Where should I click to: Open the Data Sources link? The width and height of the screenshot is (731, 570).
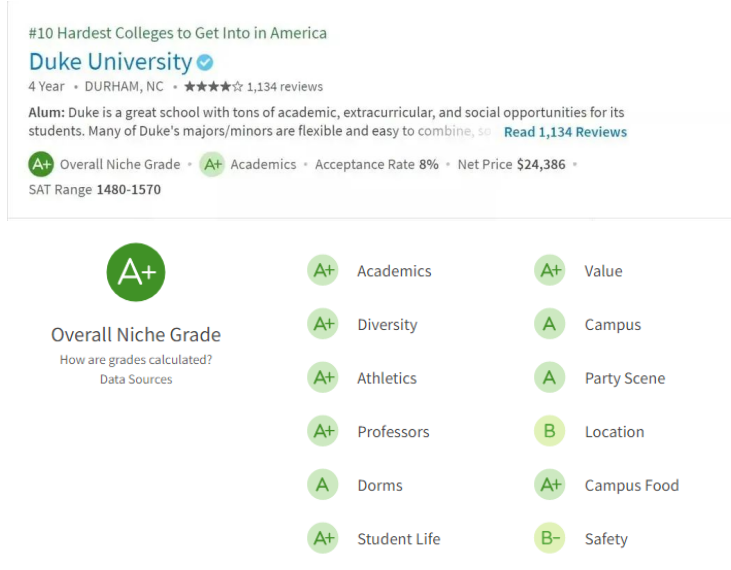click(x=136, y=379)
